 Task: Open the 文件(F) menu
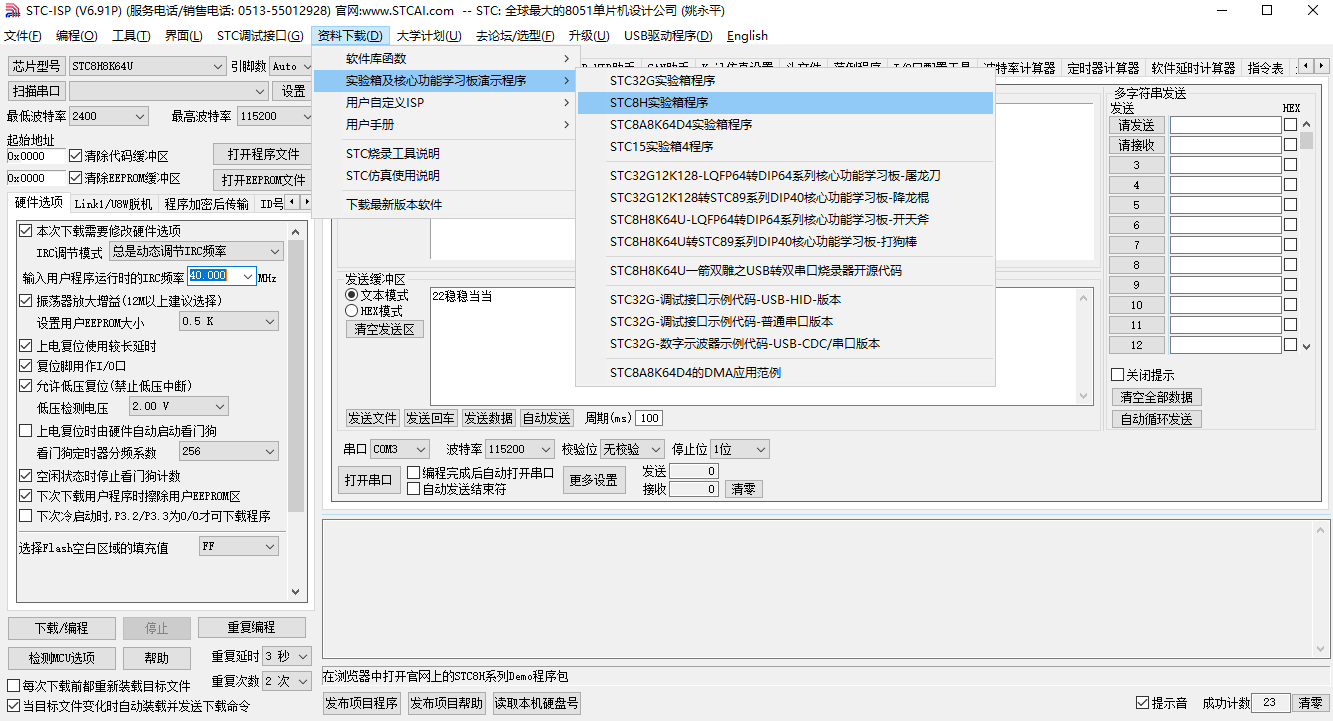tap(22, 36)
